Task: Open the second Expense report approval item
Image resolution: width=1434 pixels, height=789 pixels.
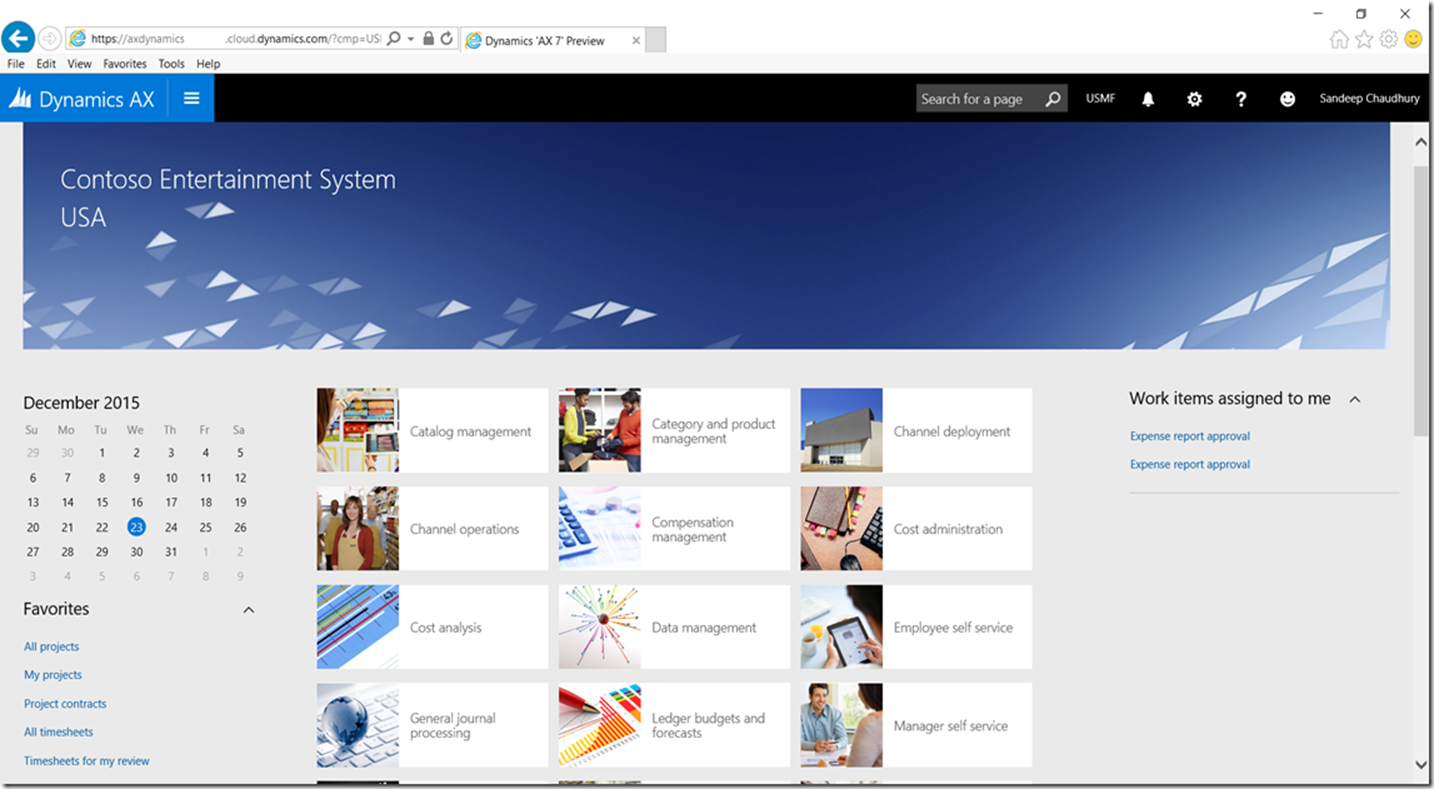Action: (x=1190, y=464)
